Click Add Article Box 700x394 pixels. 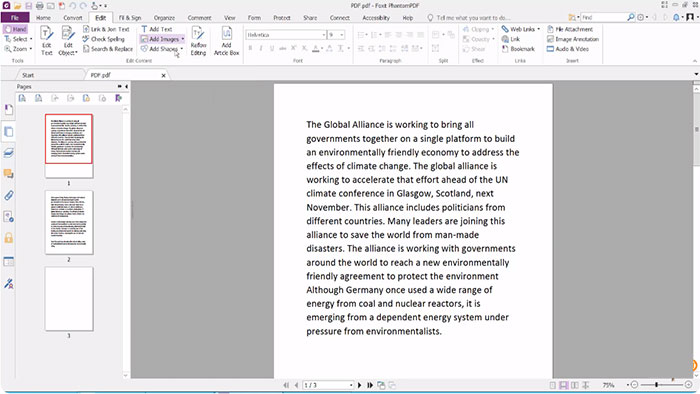[226, 41]
